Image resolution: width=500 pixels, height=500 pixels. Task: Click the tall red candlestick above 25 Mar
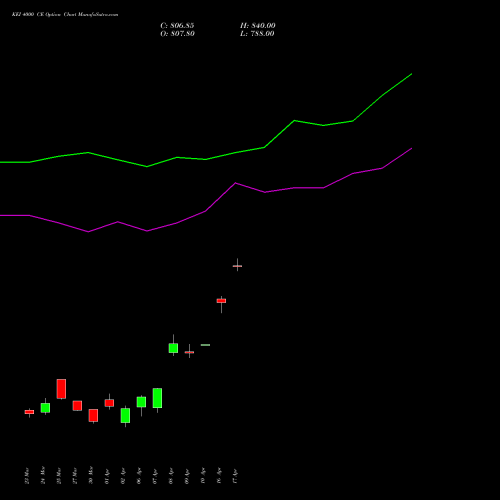pos(61,389)
